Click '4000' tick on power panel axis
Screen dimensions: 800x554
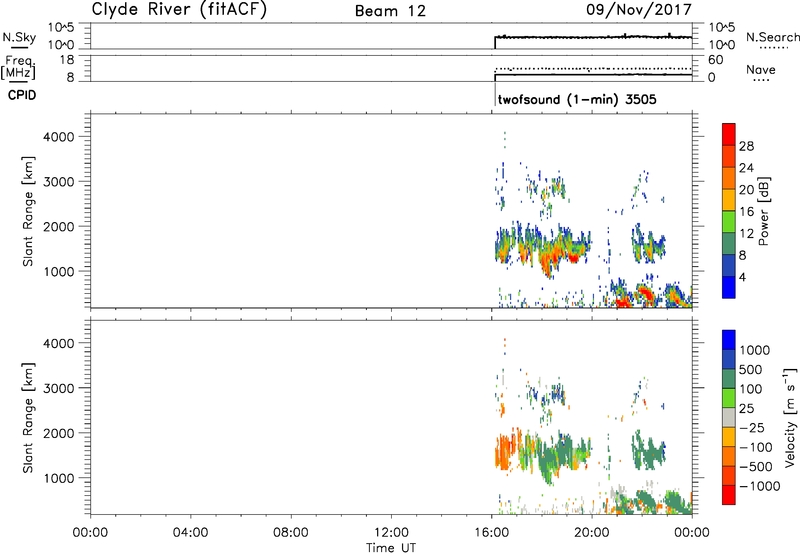[59, 137]
